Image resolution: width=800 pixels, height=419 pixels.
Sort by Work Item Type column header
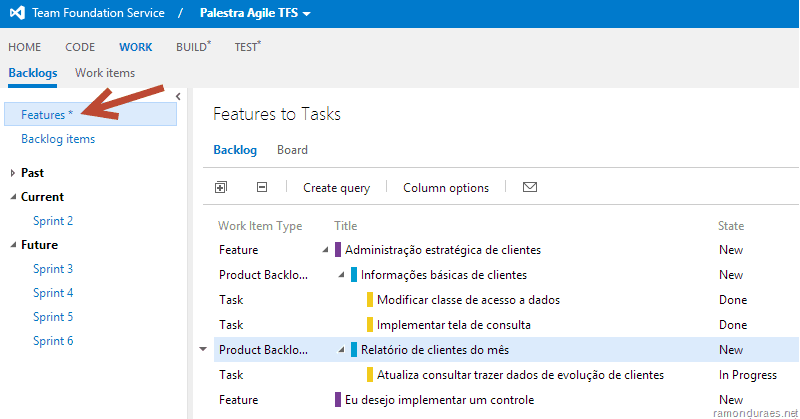(260, 226)
